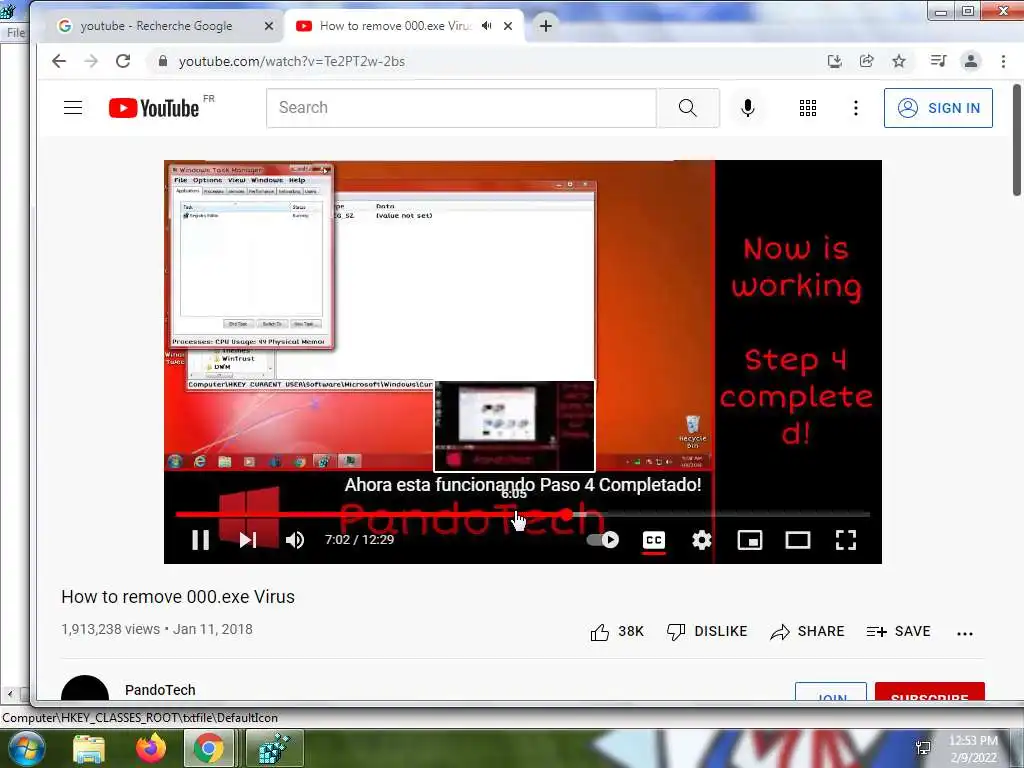Go forward to the next page

pos(91,61)
